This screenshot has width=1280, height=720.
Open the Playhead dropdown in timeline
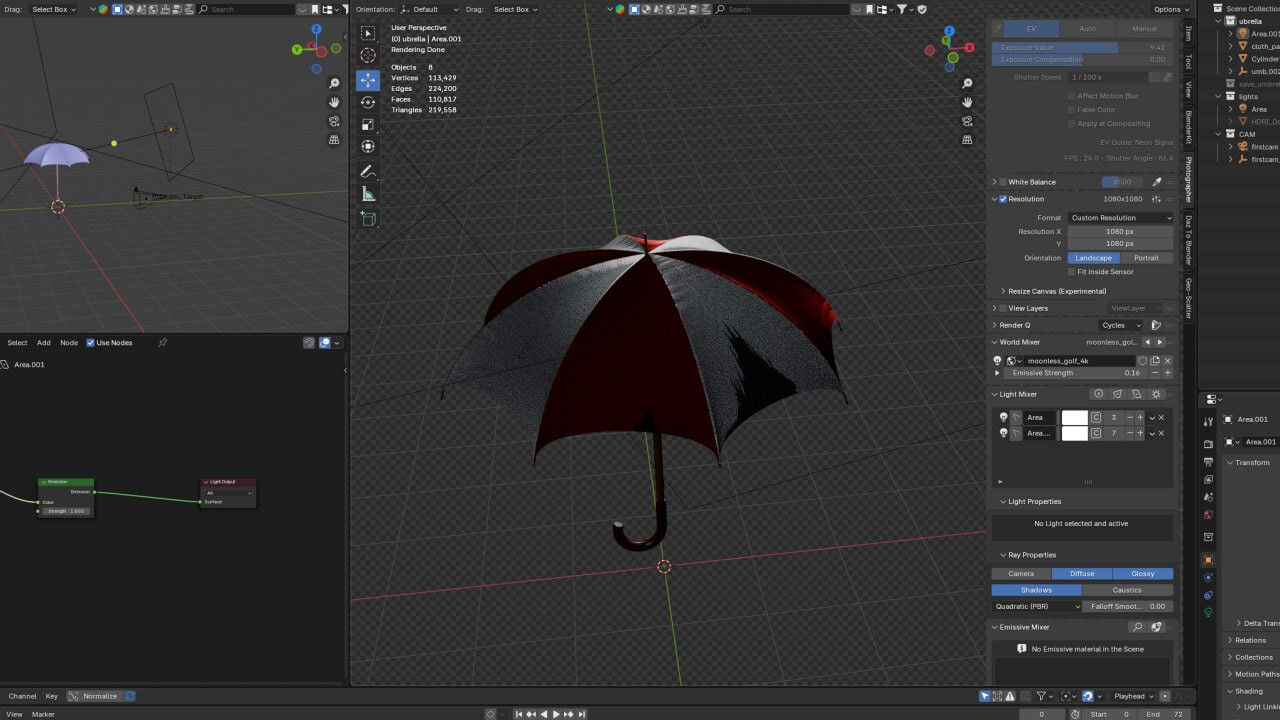click(1132, 696)
